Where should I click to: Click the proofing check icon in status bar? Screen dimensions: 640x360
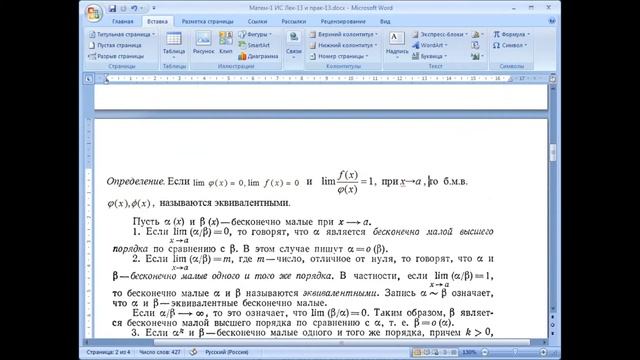pyautogui.click(x=193, y=352)
